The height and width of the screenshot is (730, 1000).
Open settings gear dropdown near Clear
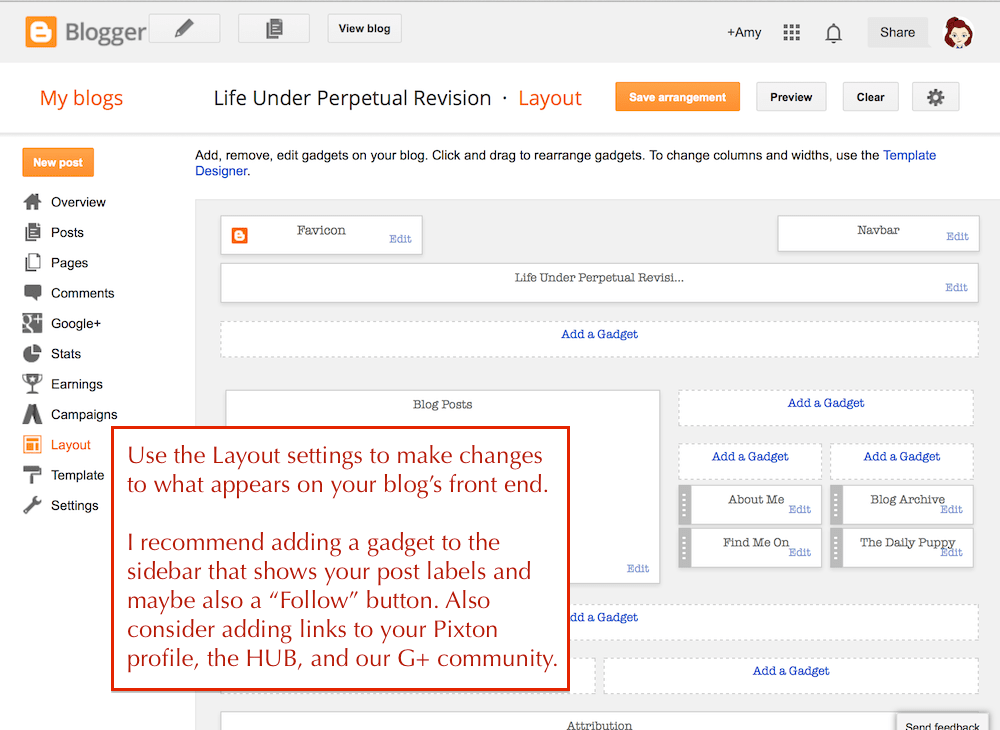click(x=936, y=97)
